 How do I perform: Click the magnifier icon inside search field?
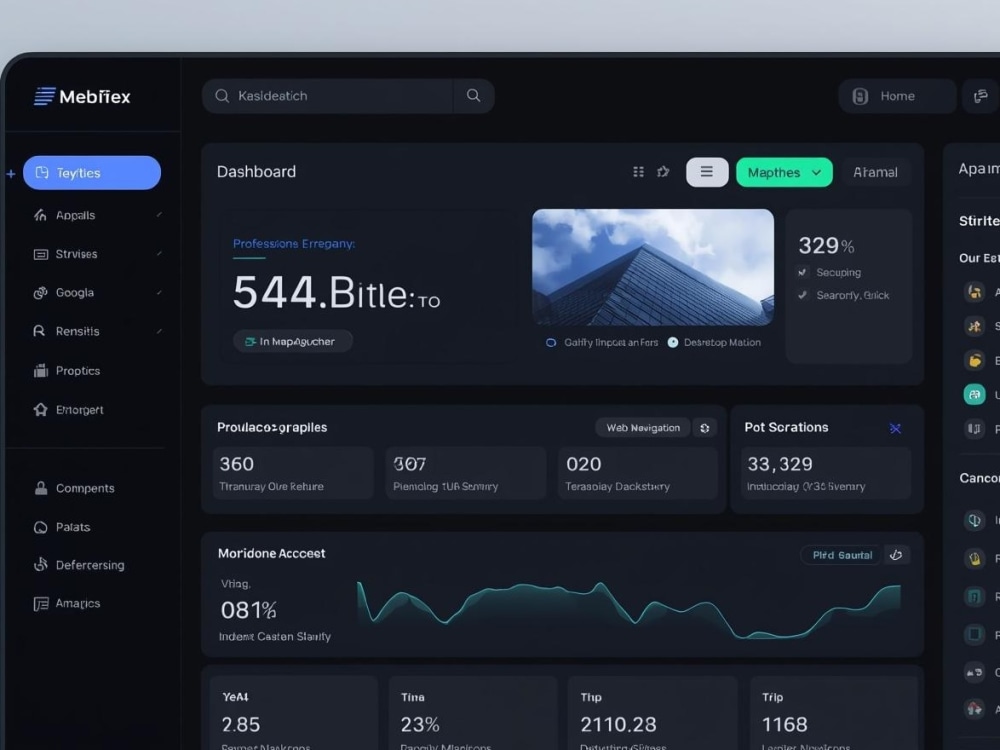click(x=222, y=96)
